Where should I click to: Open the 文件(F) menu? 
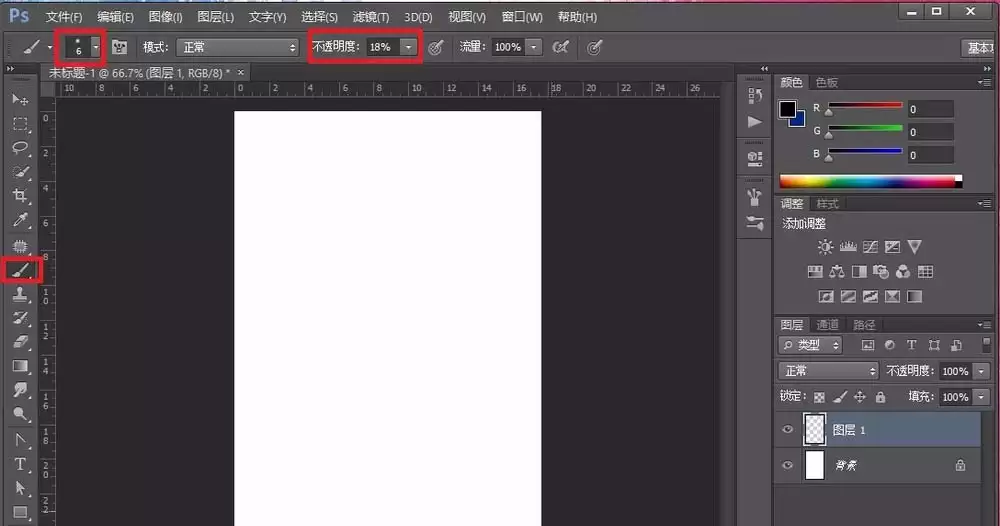click(x=64, y=17)
